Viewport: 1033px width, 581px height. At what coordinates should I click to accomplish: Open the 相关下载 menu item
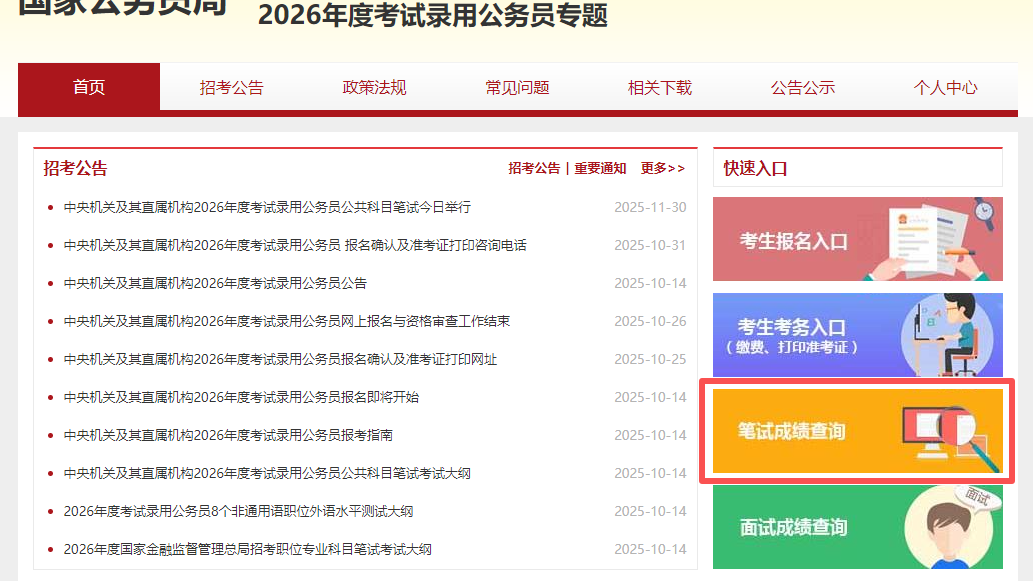(659, 87)
